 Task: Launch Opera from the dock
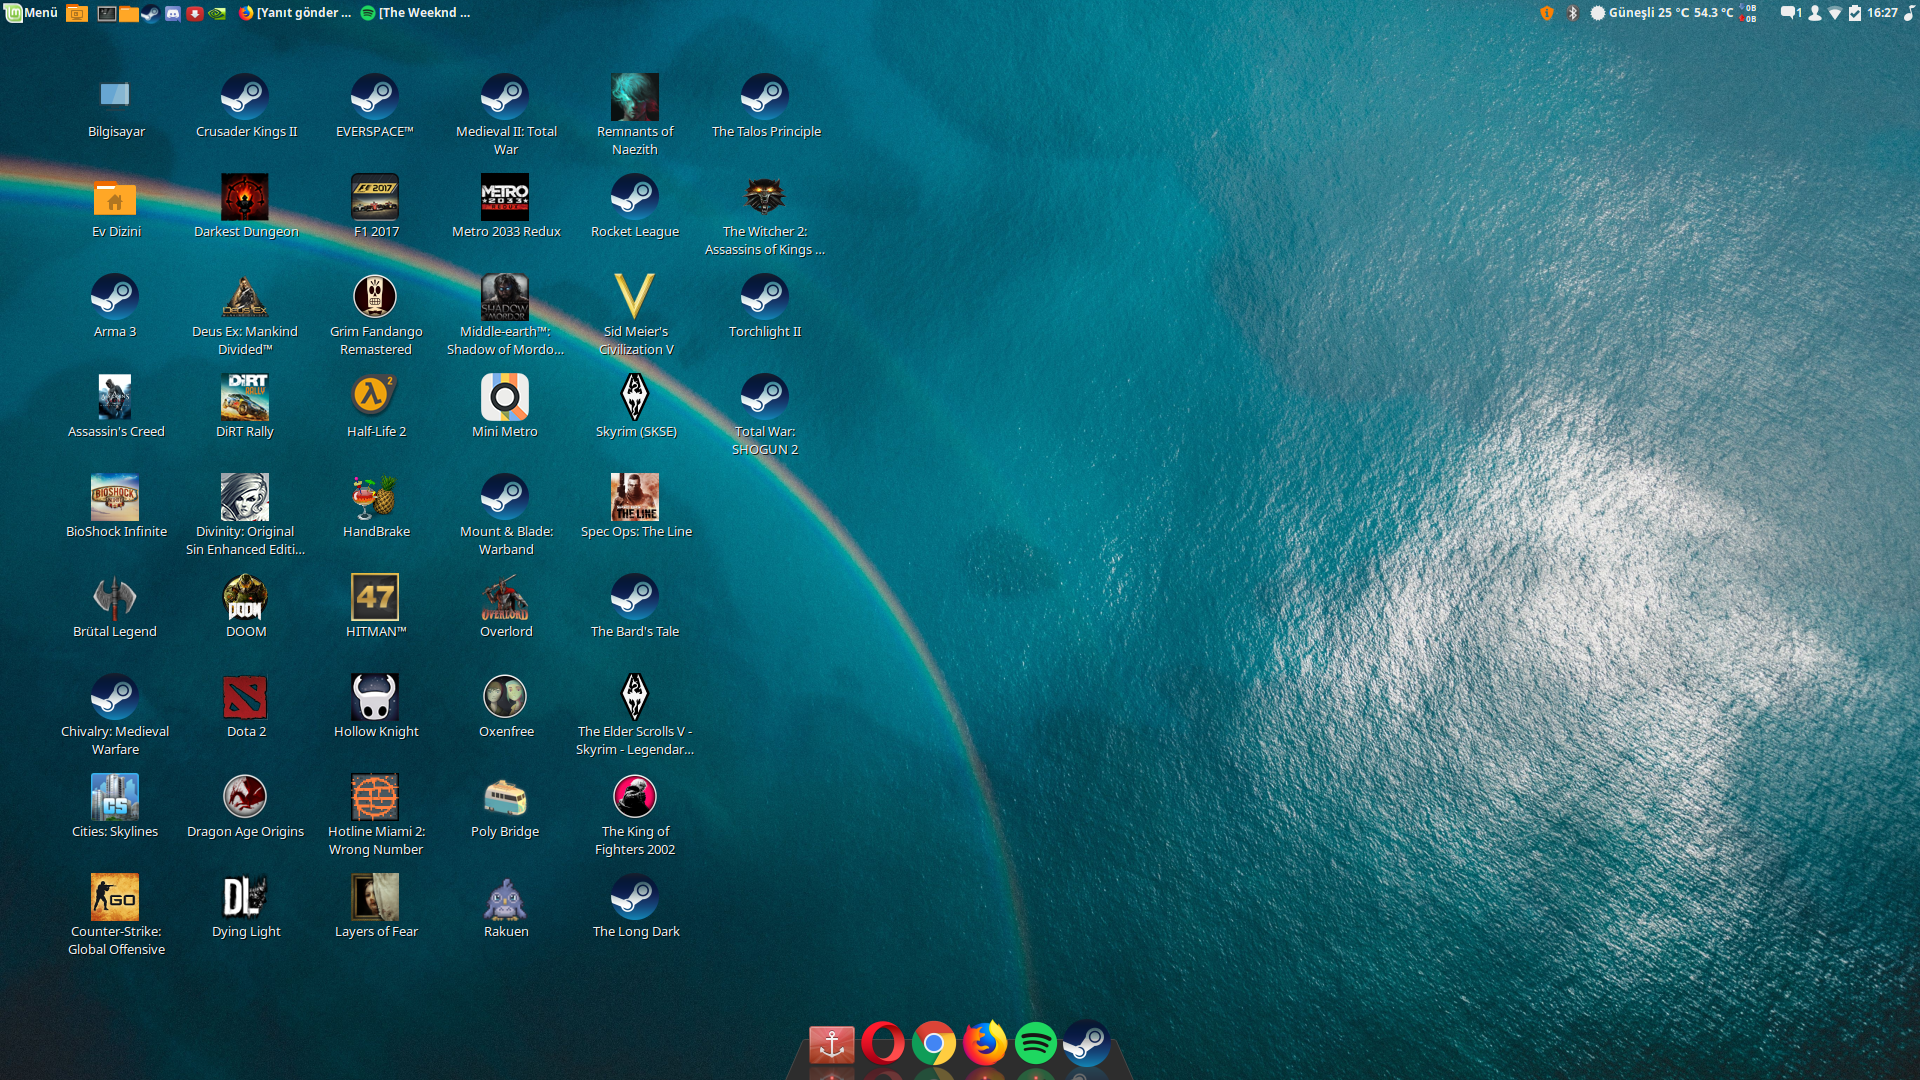coord(883,1044)
